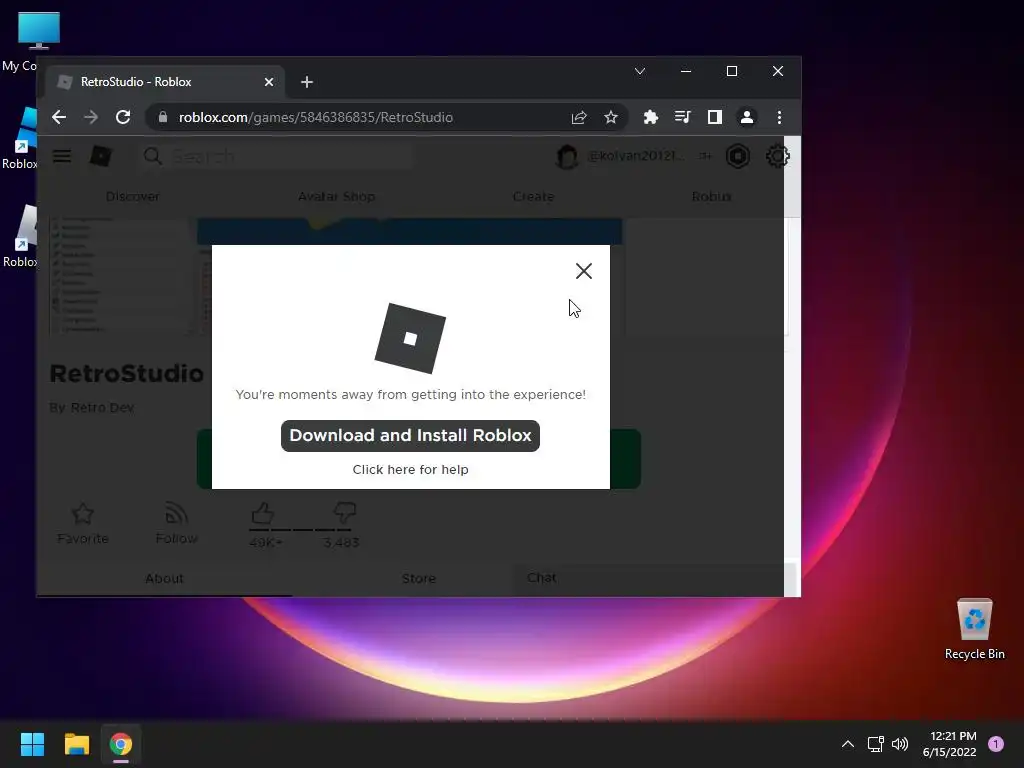Open the Discover nav item
Viewport: 1024px width, 768px height.
133,197
